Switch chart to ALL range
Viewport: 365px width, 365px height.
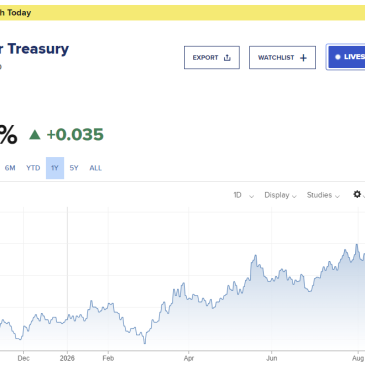95,168
